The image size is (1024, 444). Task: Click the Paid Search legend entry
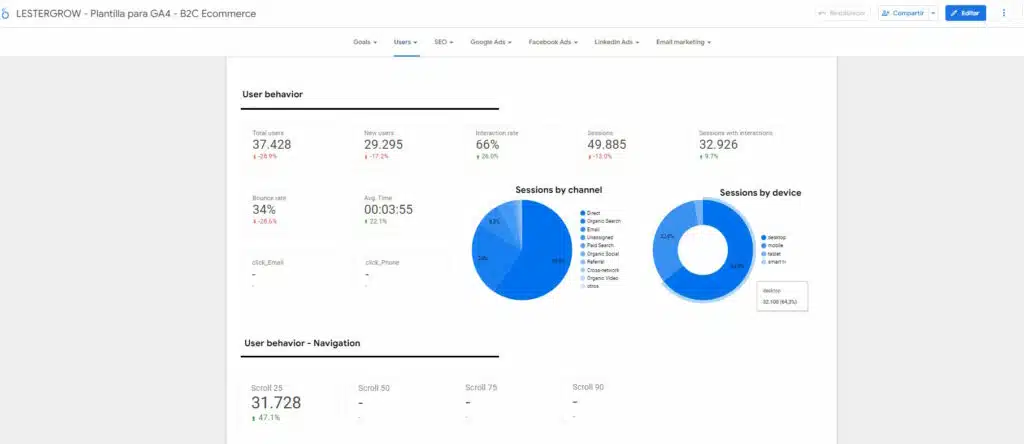(x=596, y=246)
